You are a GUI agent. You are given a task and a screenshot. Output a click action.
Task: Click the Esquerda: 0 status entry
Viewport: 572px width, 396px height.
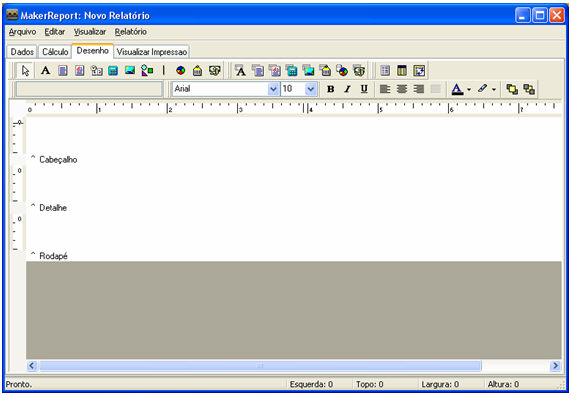(311, 384)
